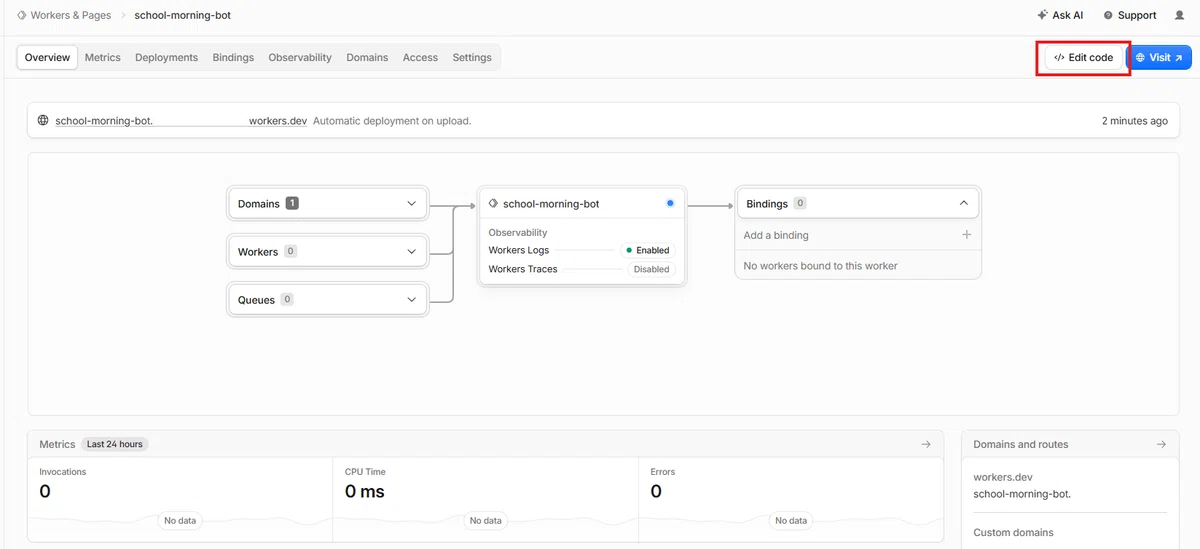Click the globe icon beside the workers.dev URL
The image size is (1200, 549).
pos(43,121)
